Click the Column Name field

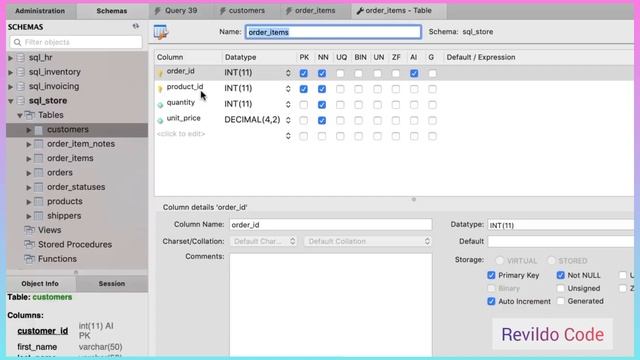pyautogui.click(x=331, y=224)
